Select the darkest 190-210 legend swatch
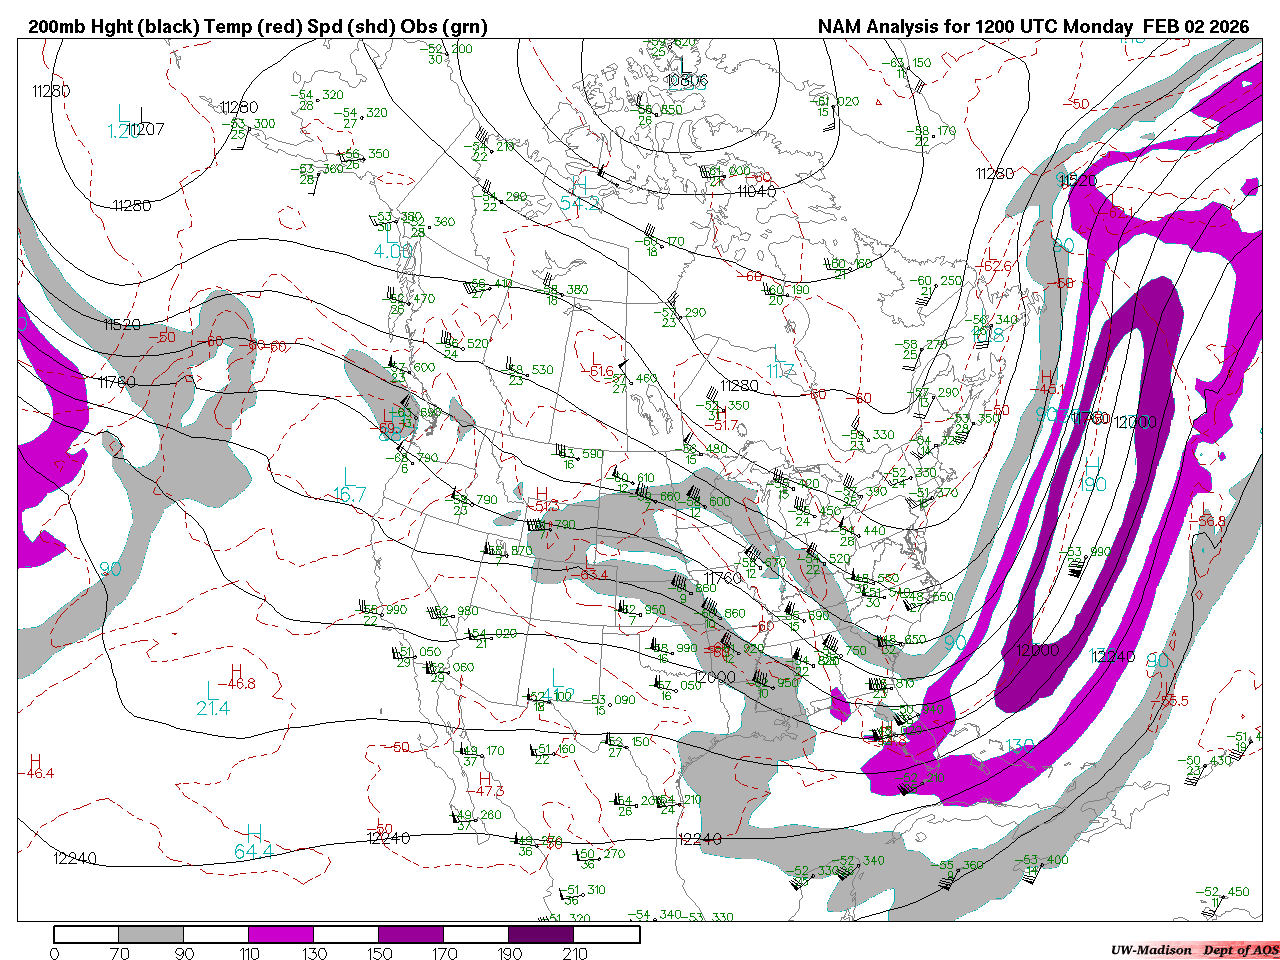1280x960 pixels. (x=541, y=935)
